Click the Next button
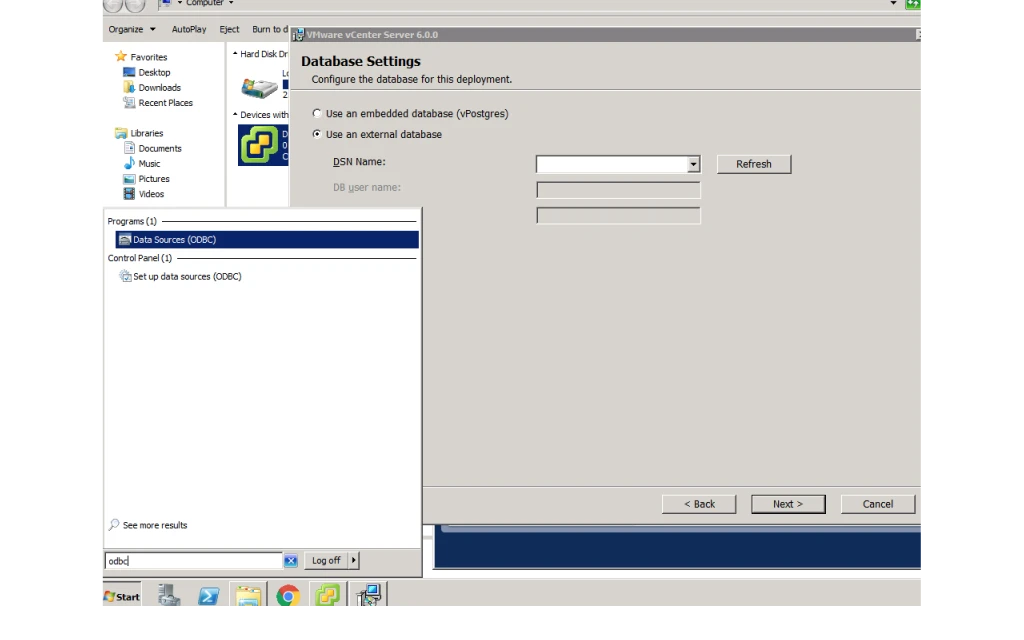This screenshot has width=1024, height=640. click(x=788, y=504)
